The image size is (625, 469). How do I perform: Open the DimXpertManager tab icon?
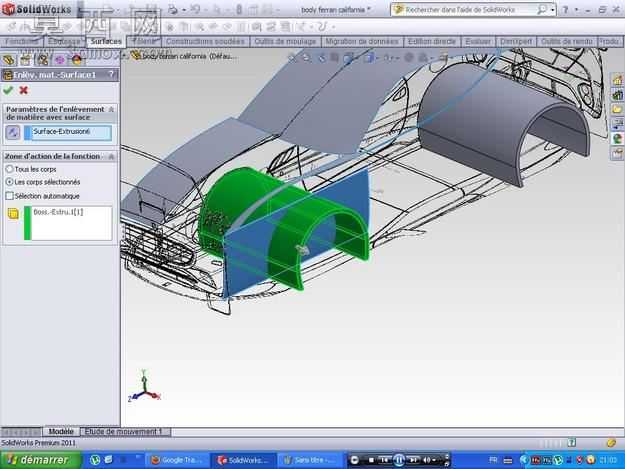tap(59, 60)
